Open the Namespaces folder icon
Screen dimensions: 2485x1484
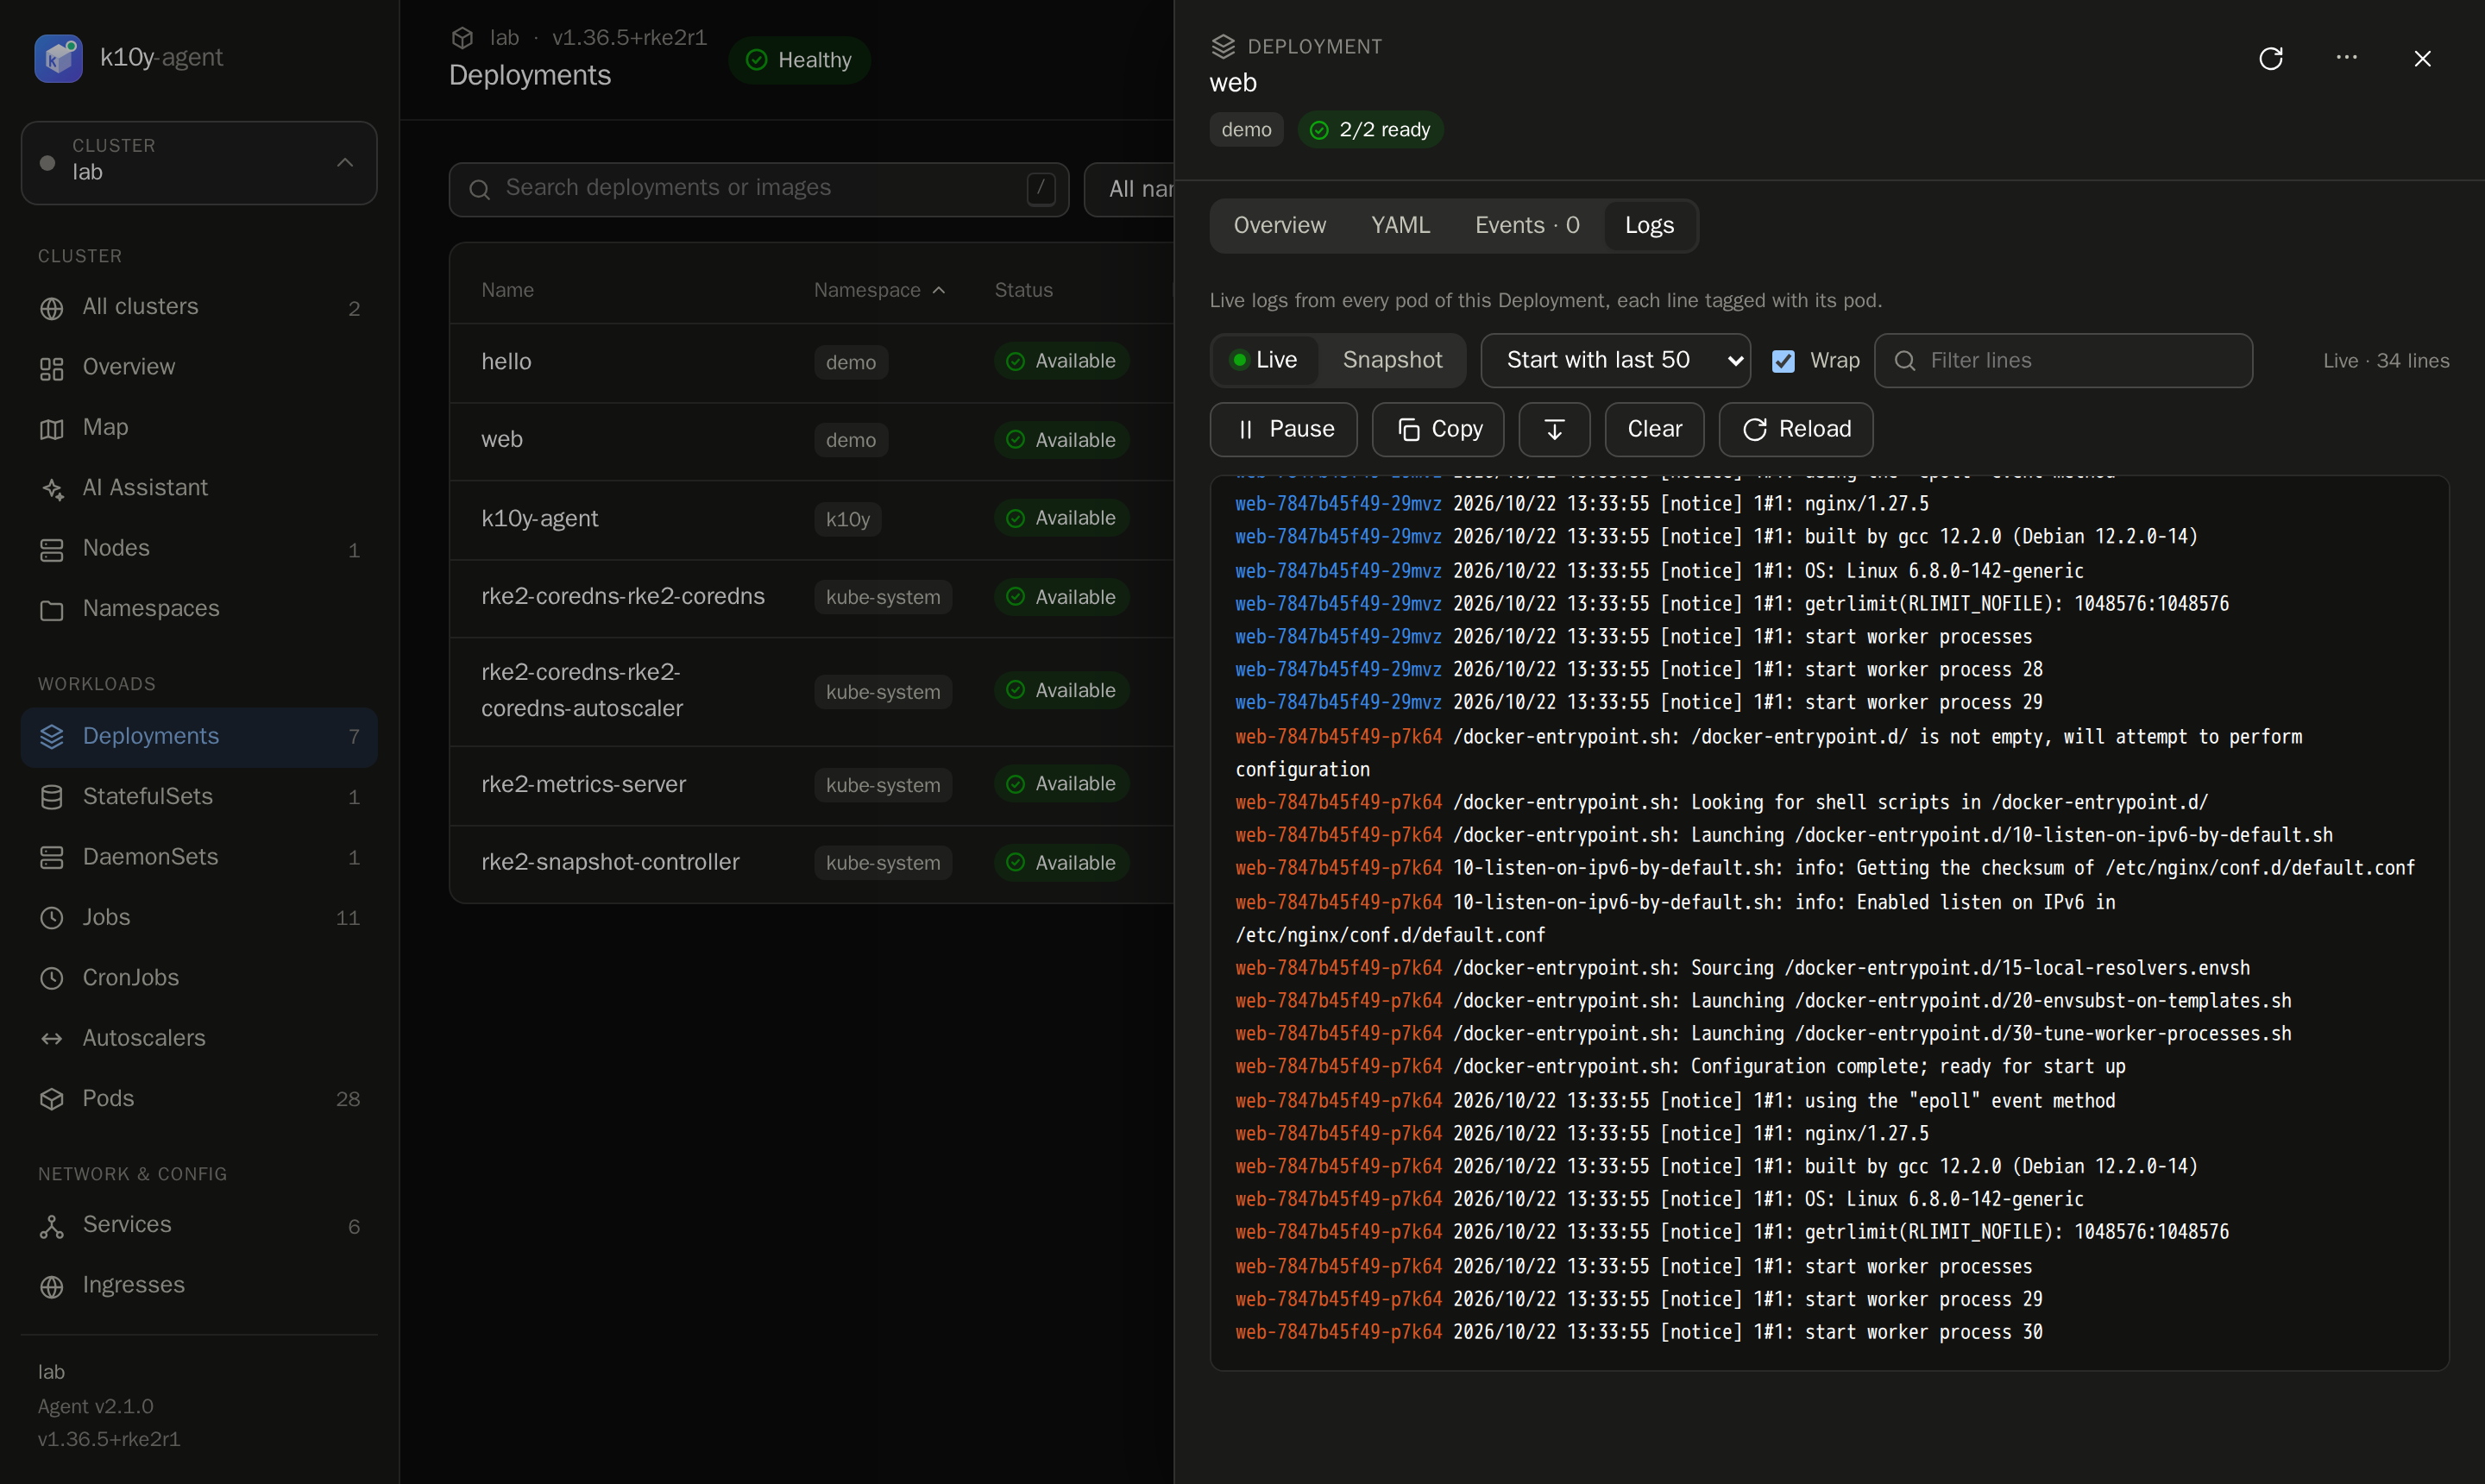tap(52, 610)
